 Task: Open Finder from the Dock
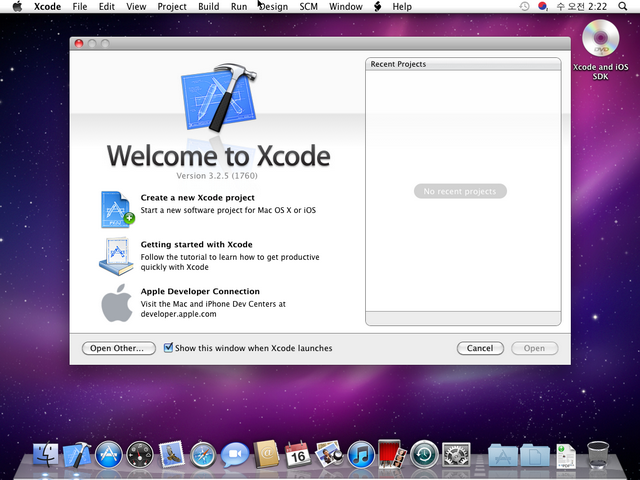click(46, 454)
